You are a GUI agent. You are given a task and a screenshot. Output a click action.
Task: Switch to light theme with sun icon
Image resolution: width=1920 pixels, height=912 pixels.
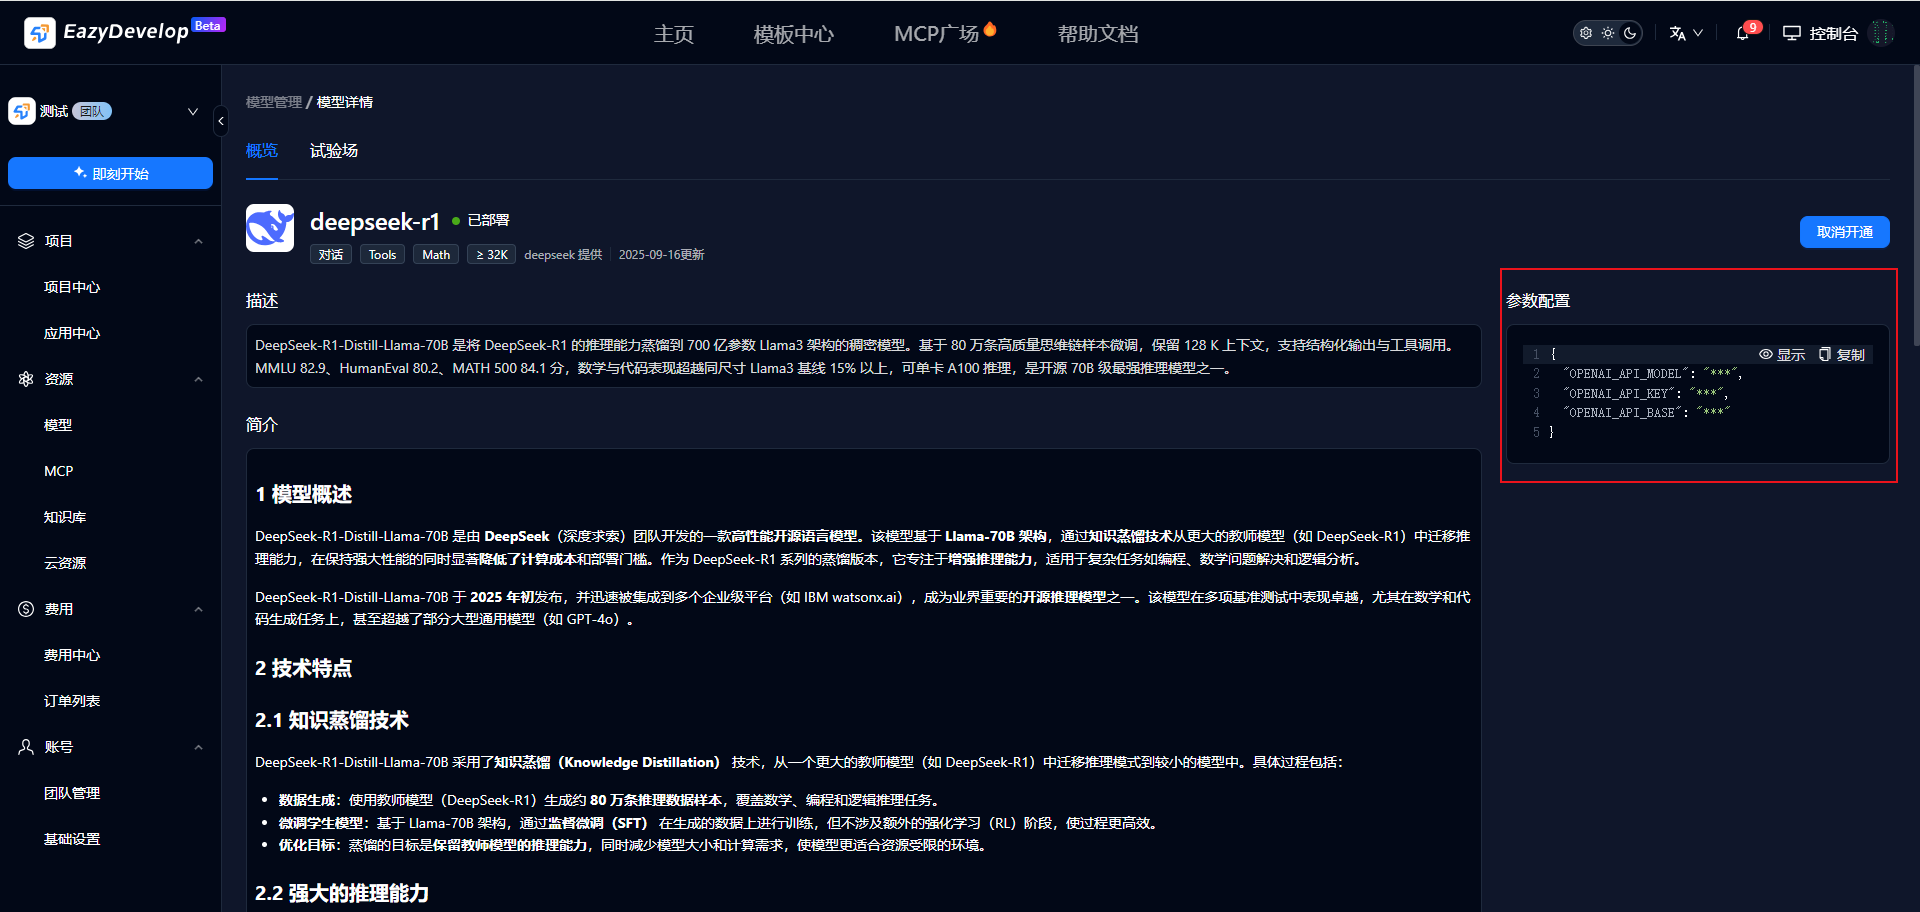coord(1608,33)
